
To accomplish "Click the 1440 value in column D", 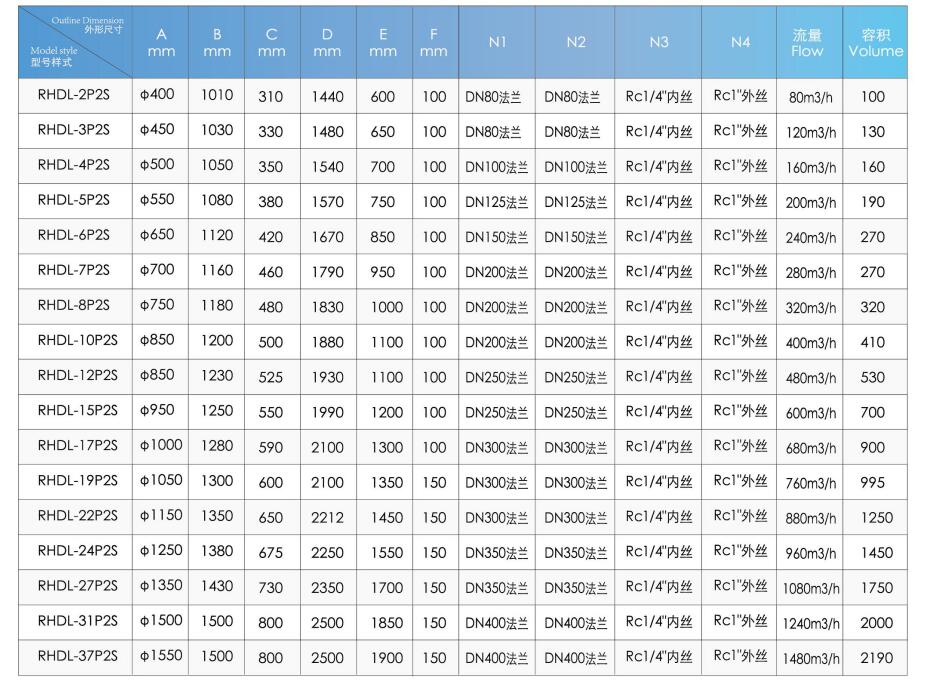I will coord(328,96).
